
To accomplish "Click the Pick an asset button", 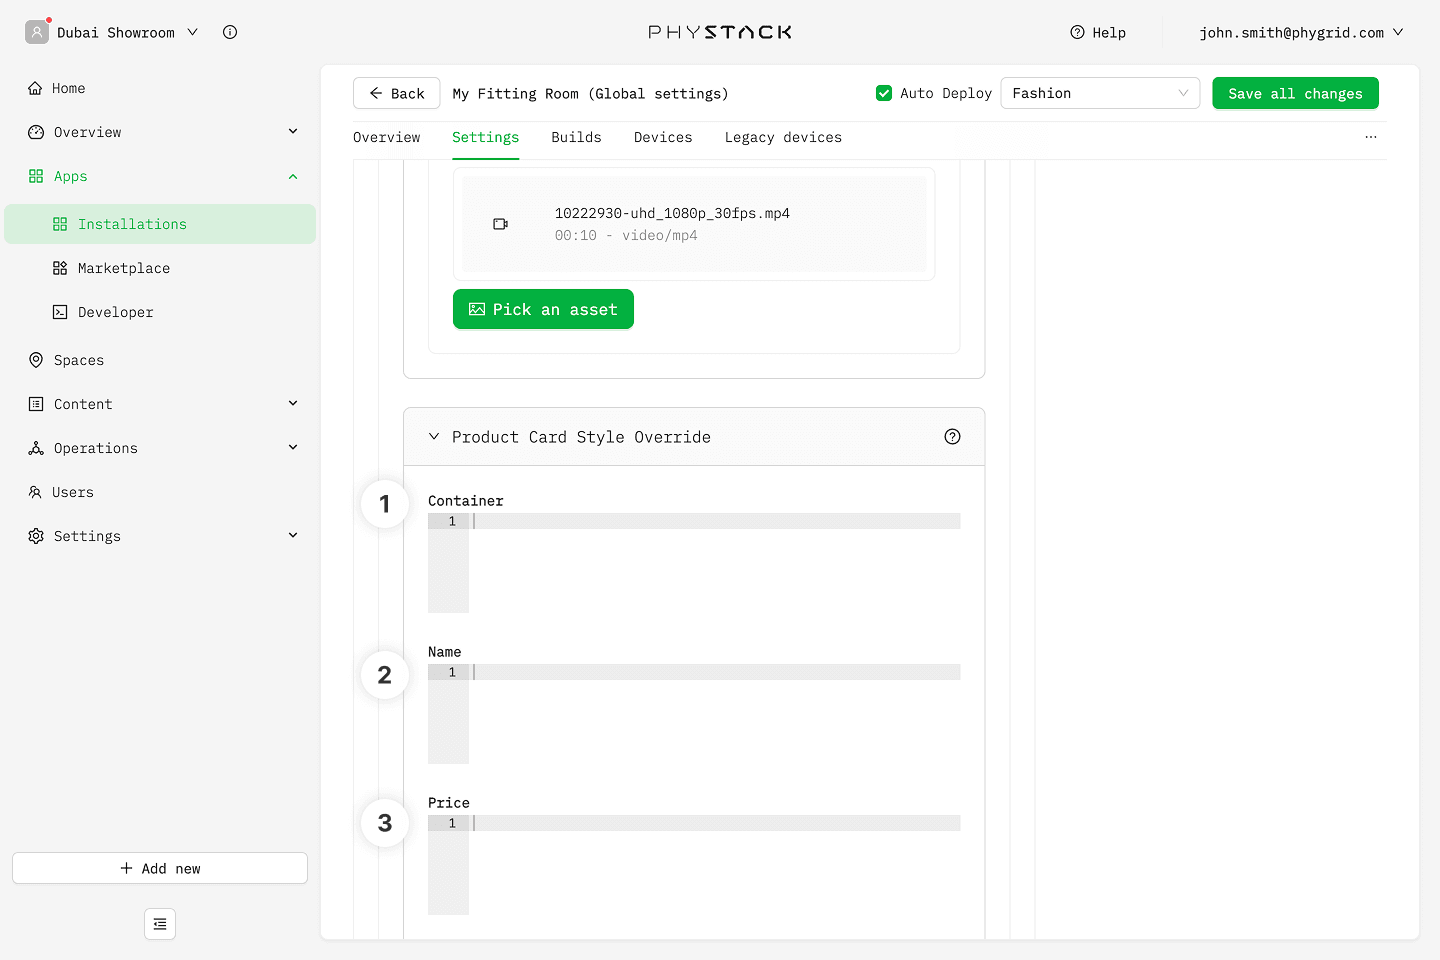I will [543, 309].
